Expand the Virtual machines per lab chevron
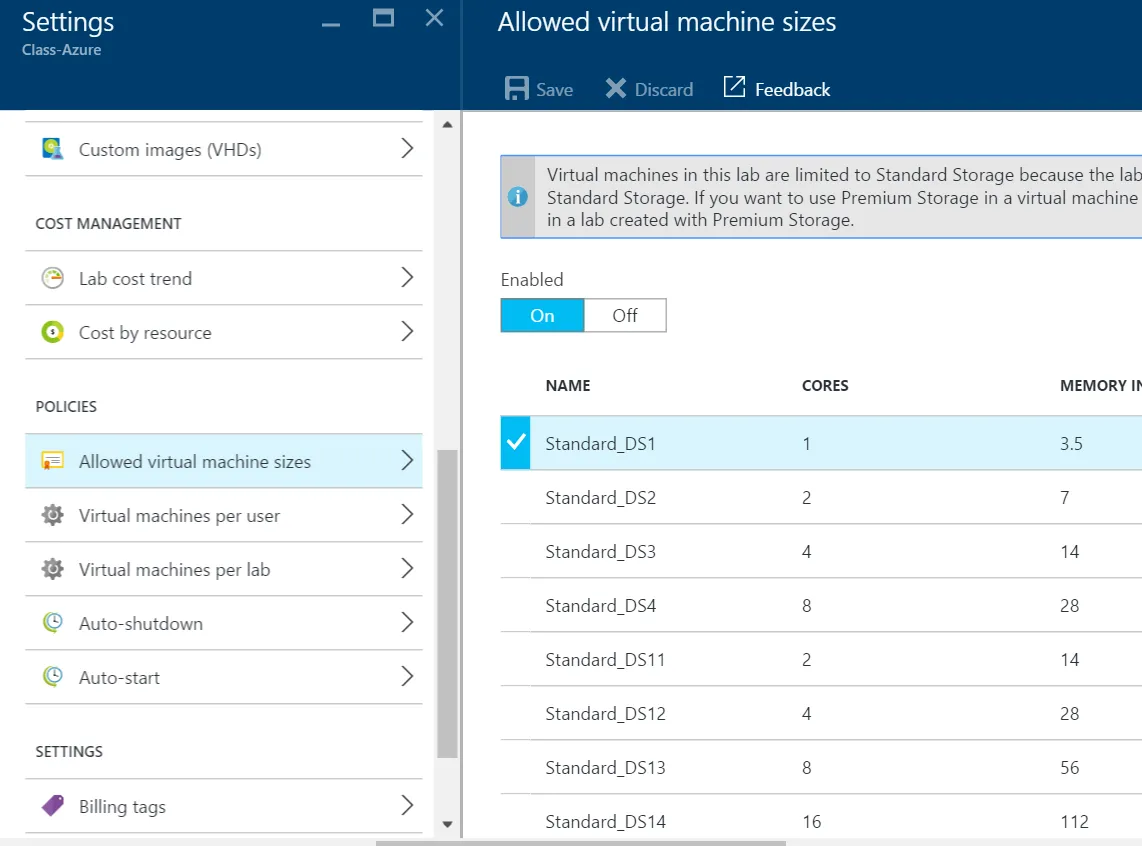 (x=407, y=569)
